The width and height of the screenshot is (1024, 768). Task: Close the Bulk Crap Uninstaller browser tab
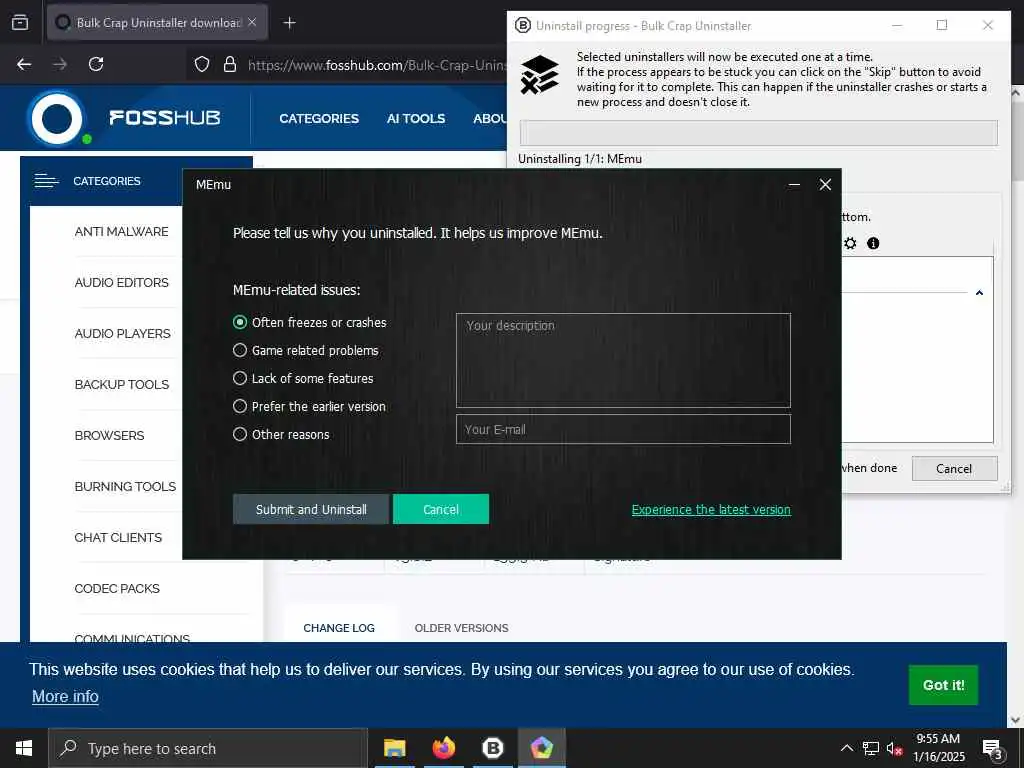coord(252,22)
